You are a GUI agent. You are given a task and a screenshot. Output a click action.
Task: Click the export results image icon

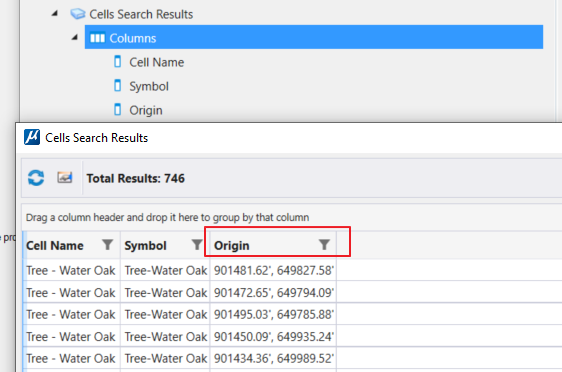click(x=65, y=177)
